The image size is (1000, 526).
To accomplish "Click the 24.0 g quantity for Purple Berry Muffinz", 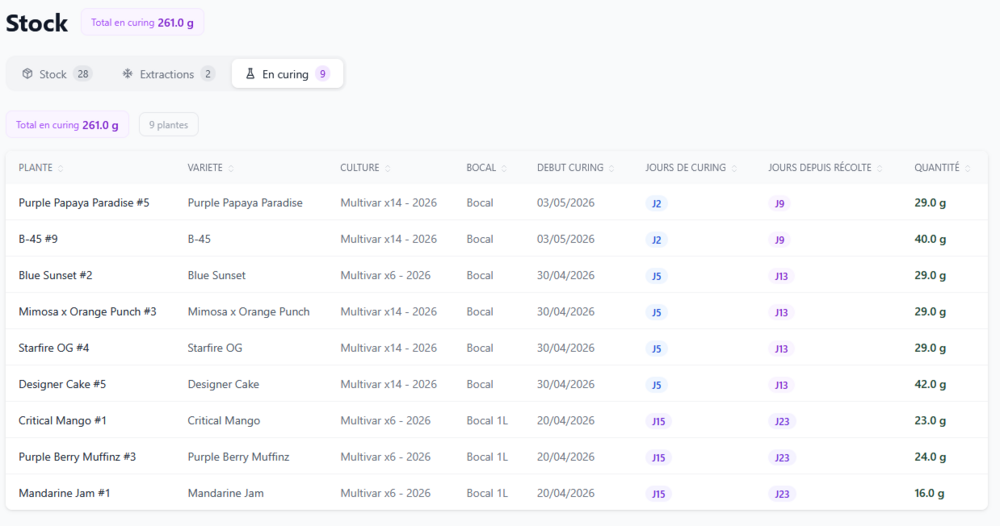I will (930, 457).
